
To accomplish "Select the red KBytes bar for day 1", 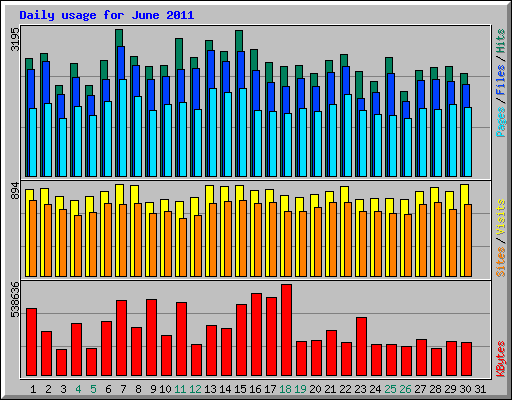I will 31,342.
